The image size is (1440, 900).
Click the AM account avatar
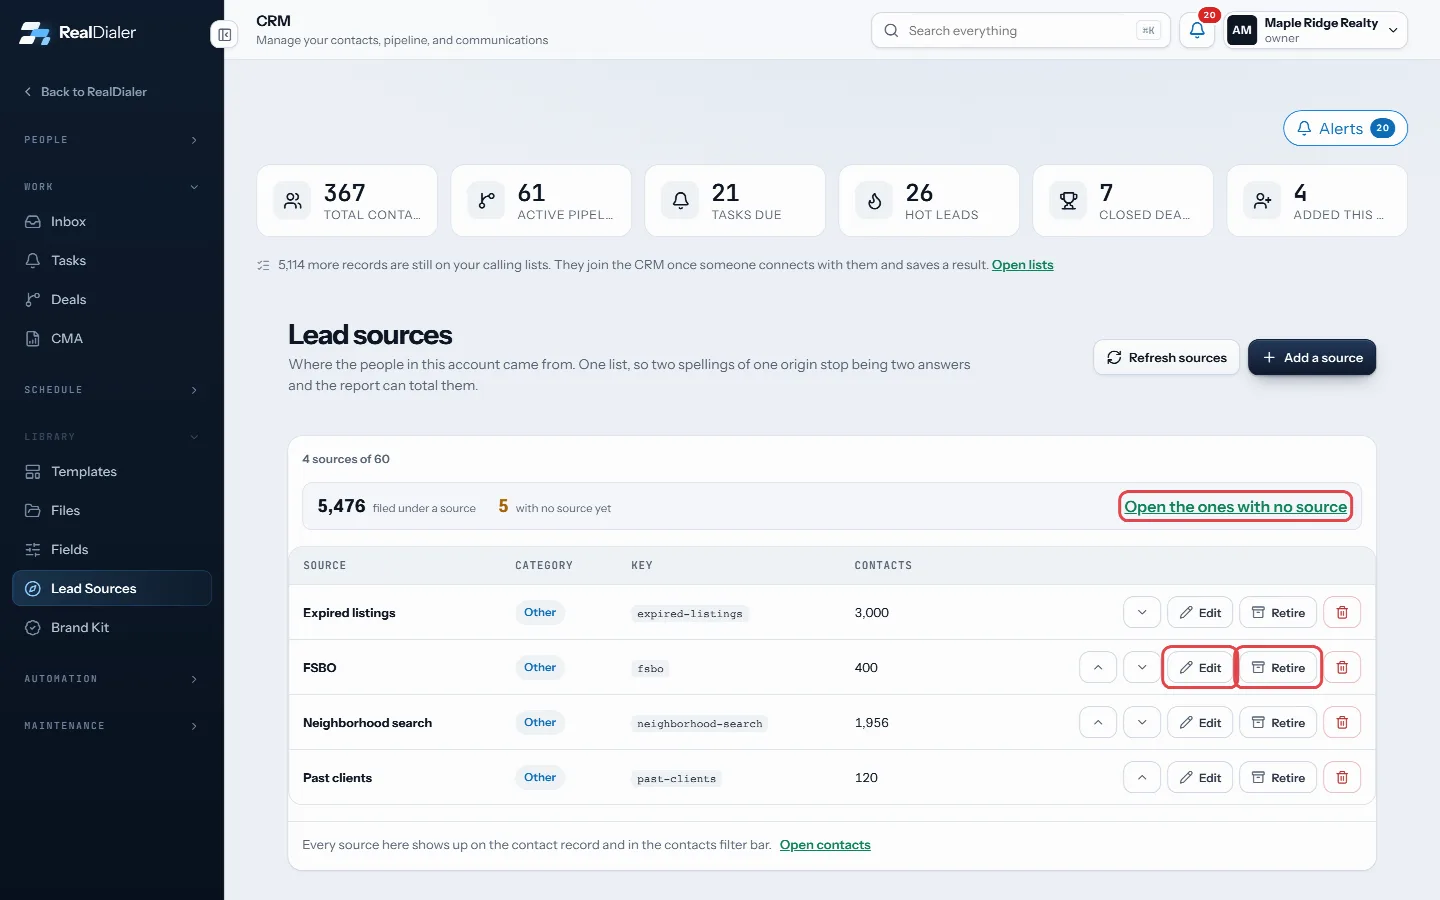(x=1242, y=30)
